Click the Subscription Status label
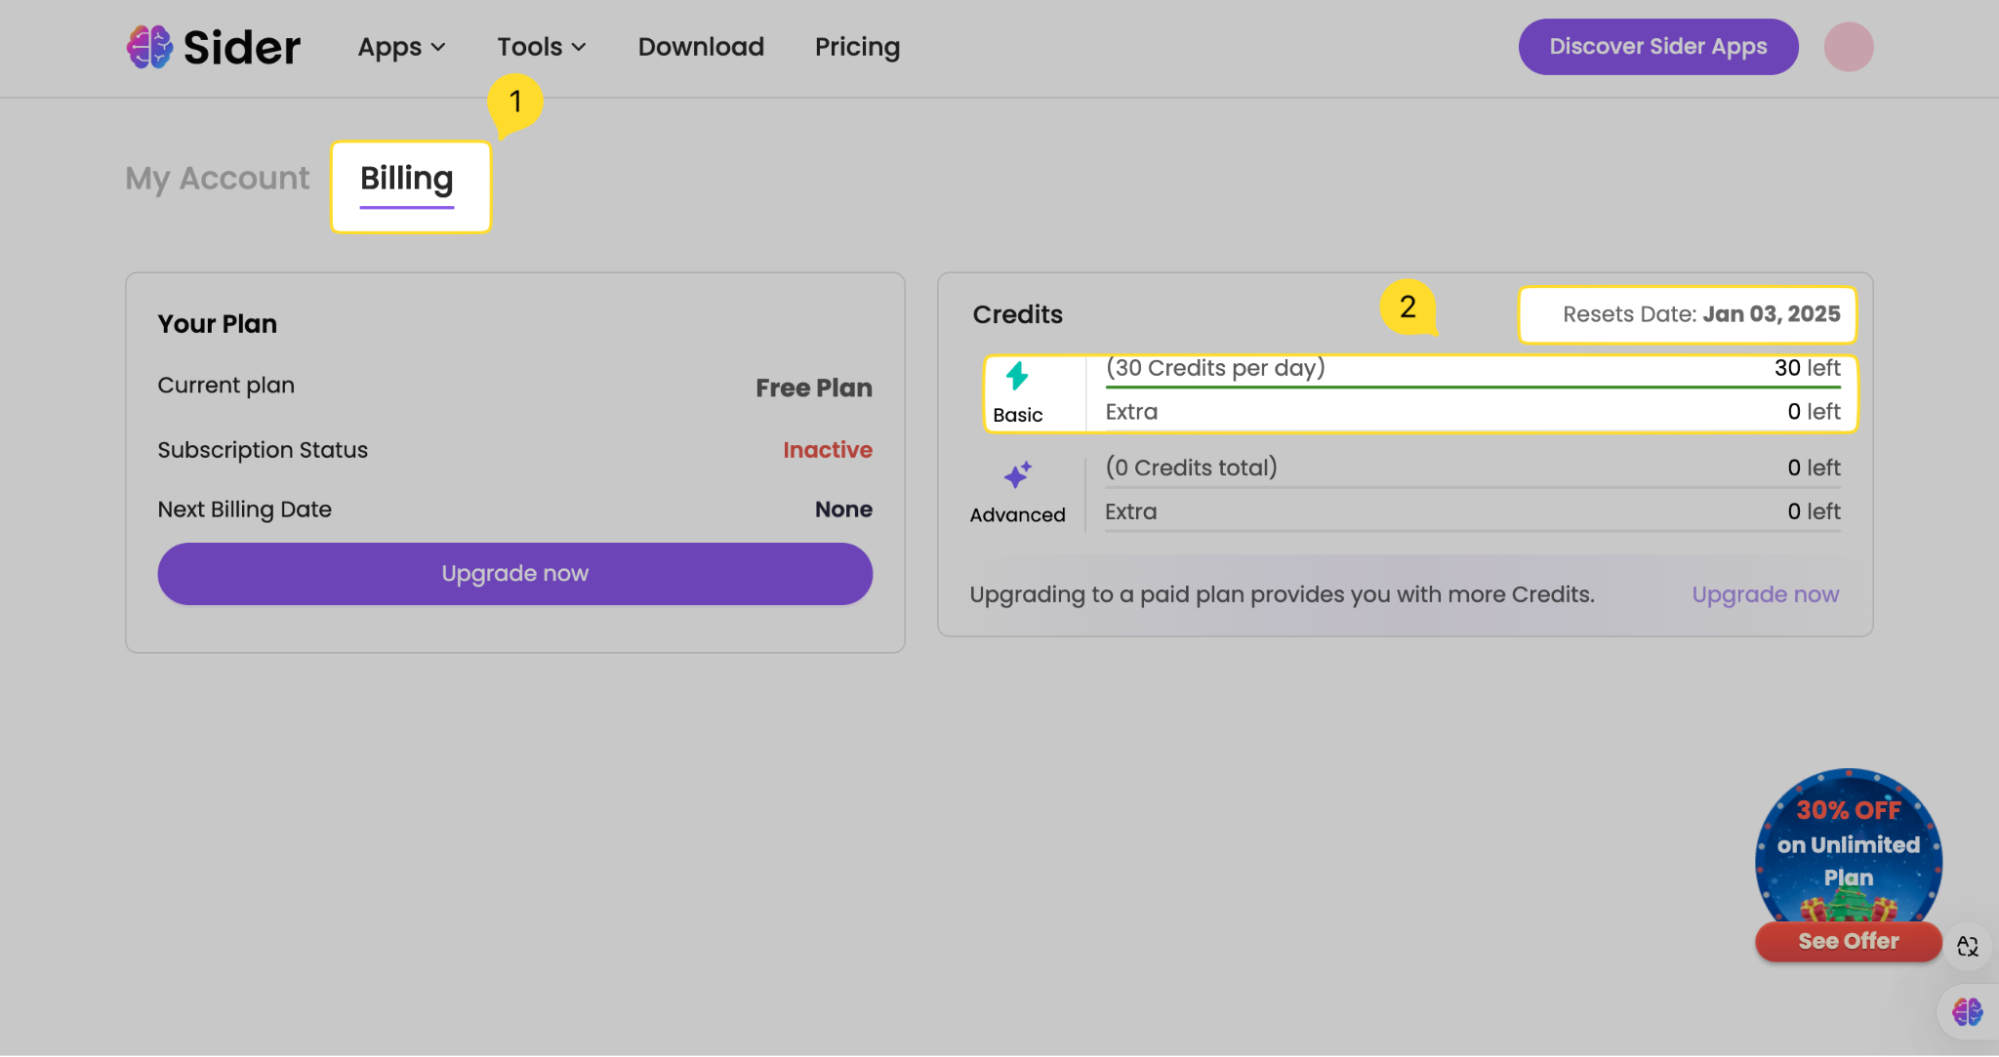The image size is (1999, 1057). (263, 450)
